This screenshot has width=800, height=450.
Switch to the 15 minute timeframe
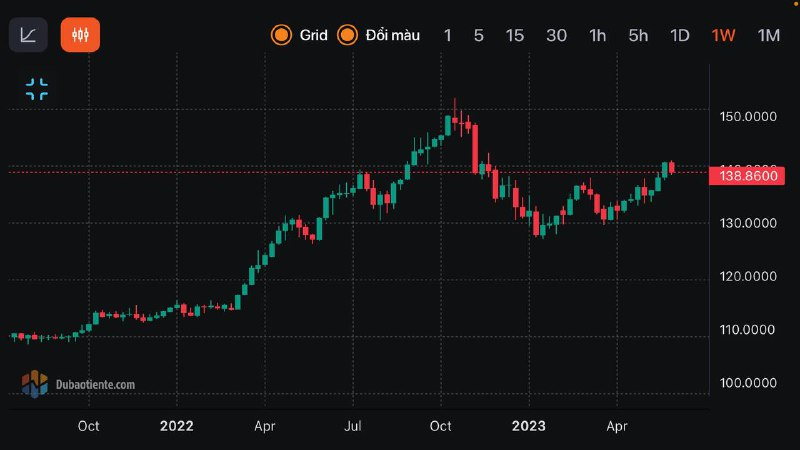coord(514,36)
